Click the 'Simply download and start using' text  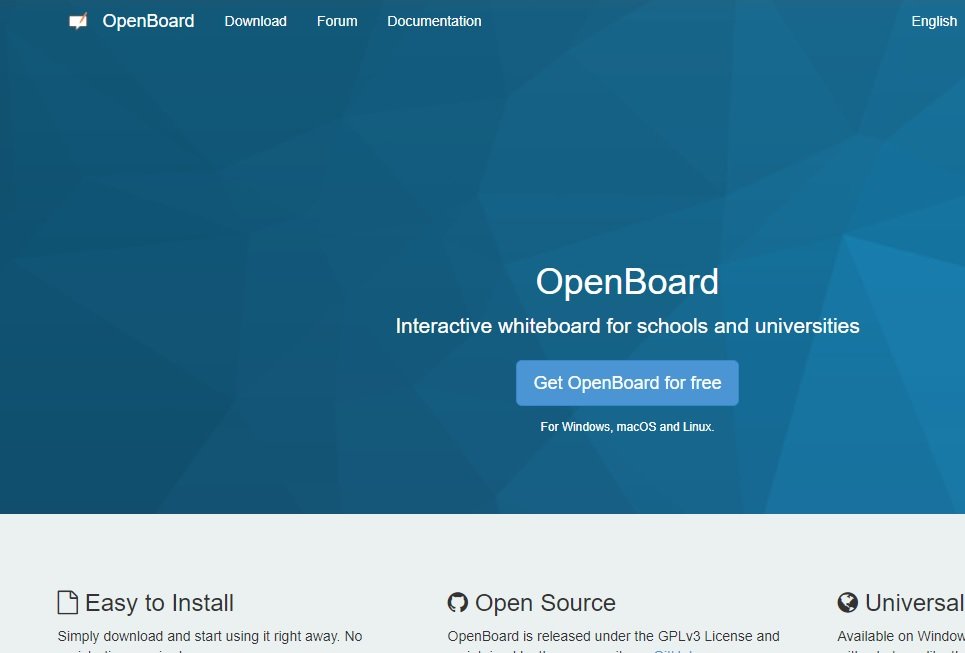[159, 636]
